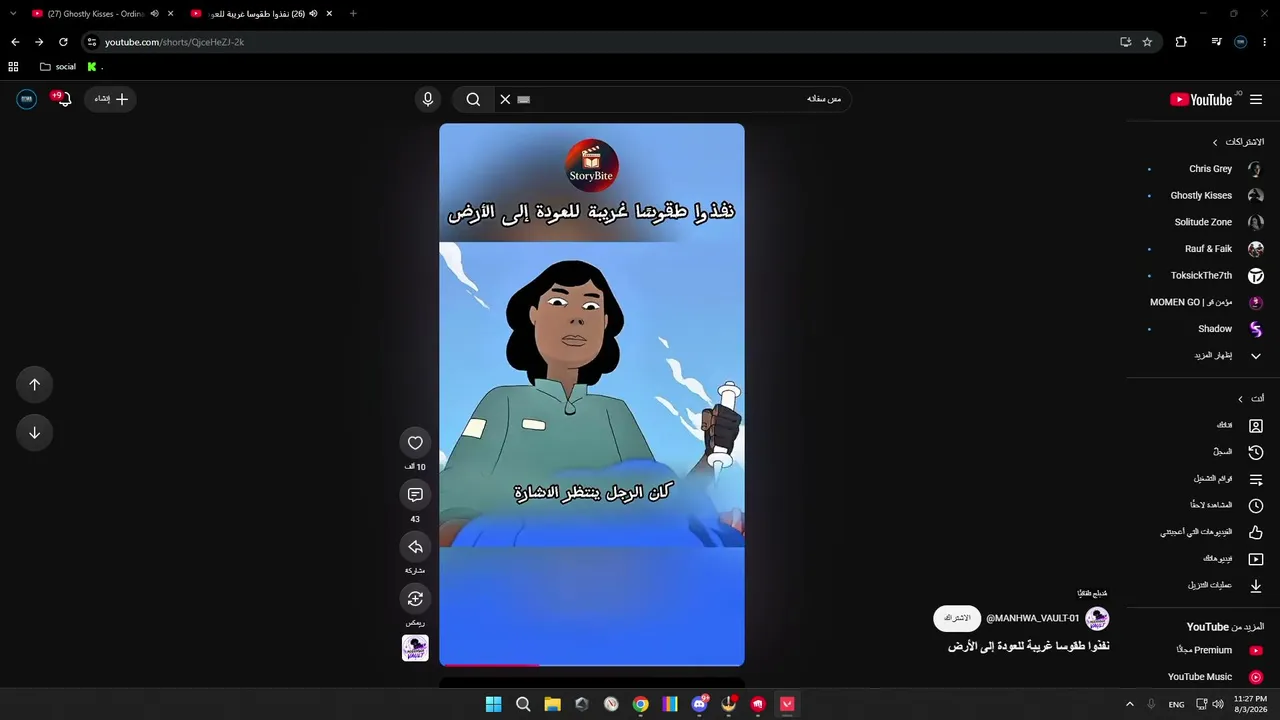Open the tab search dropdown arrow
The width and height of the screenshot is (1280, 720).
click(13, 14)
